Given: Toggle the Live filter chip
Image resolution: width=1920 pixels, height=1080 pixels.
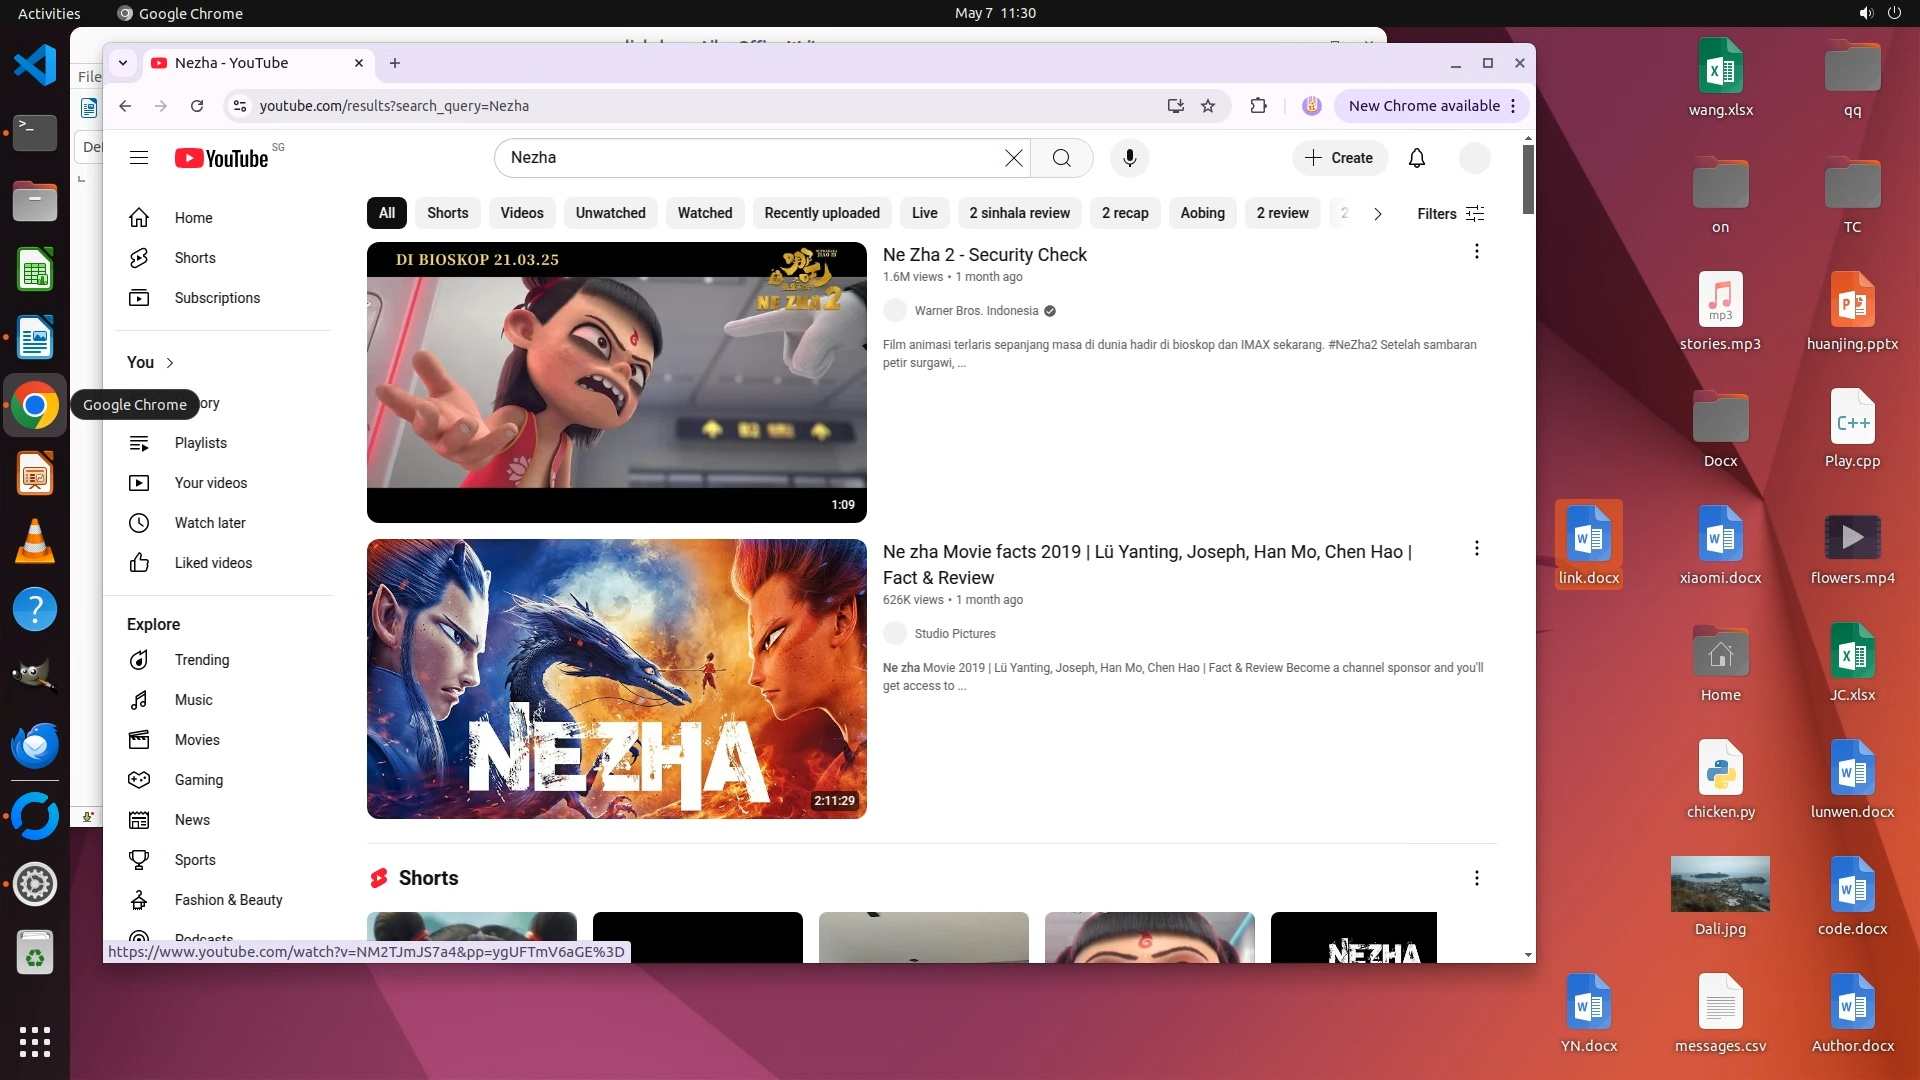Looking at the screenshot, I should [924, 213].
